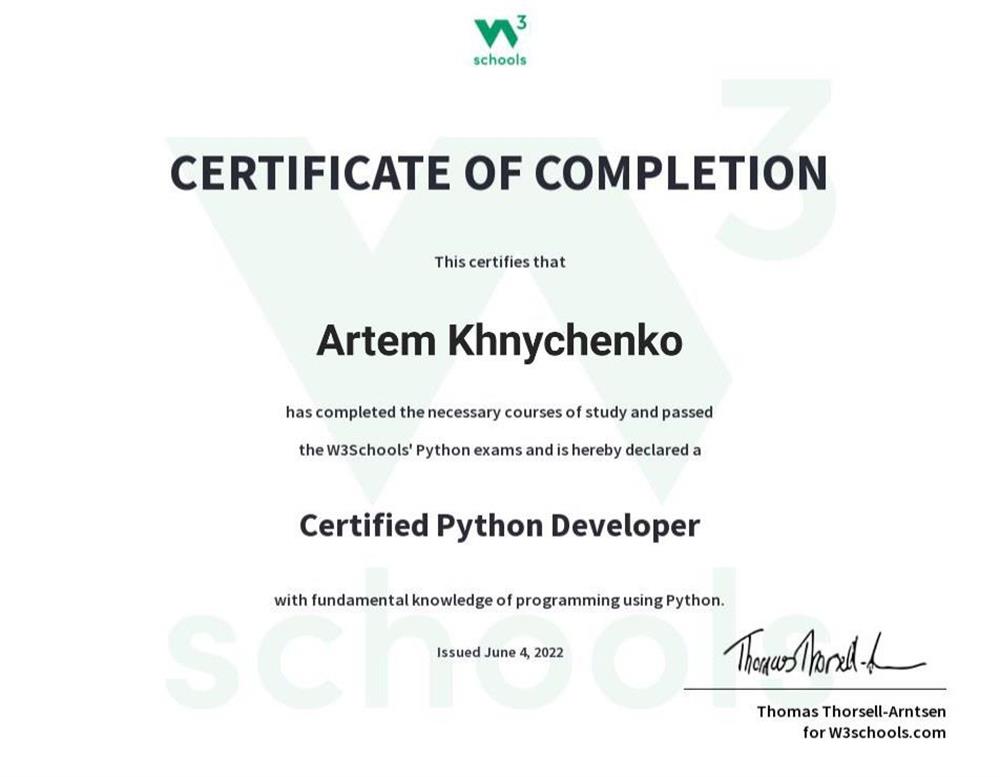Viewport: 1000px width, 777px height.
Task: Click the 'Issued June 4, 2022' date
Action: (x=500, y=652)
